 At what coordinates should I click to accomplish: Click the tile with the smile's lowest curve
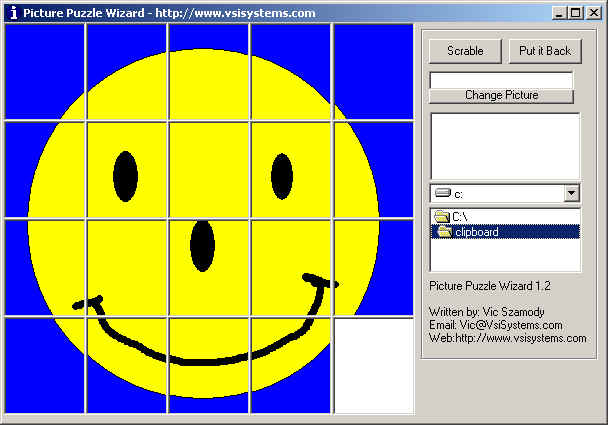(x=209, y=366)
